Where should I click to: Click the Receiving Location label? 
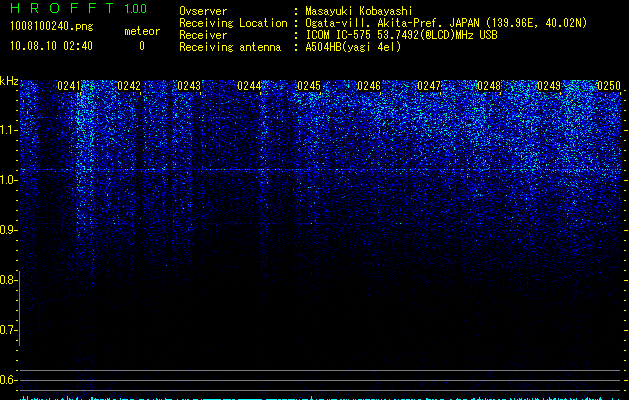(233, 23)
